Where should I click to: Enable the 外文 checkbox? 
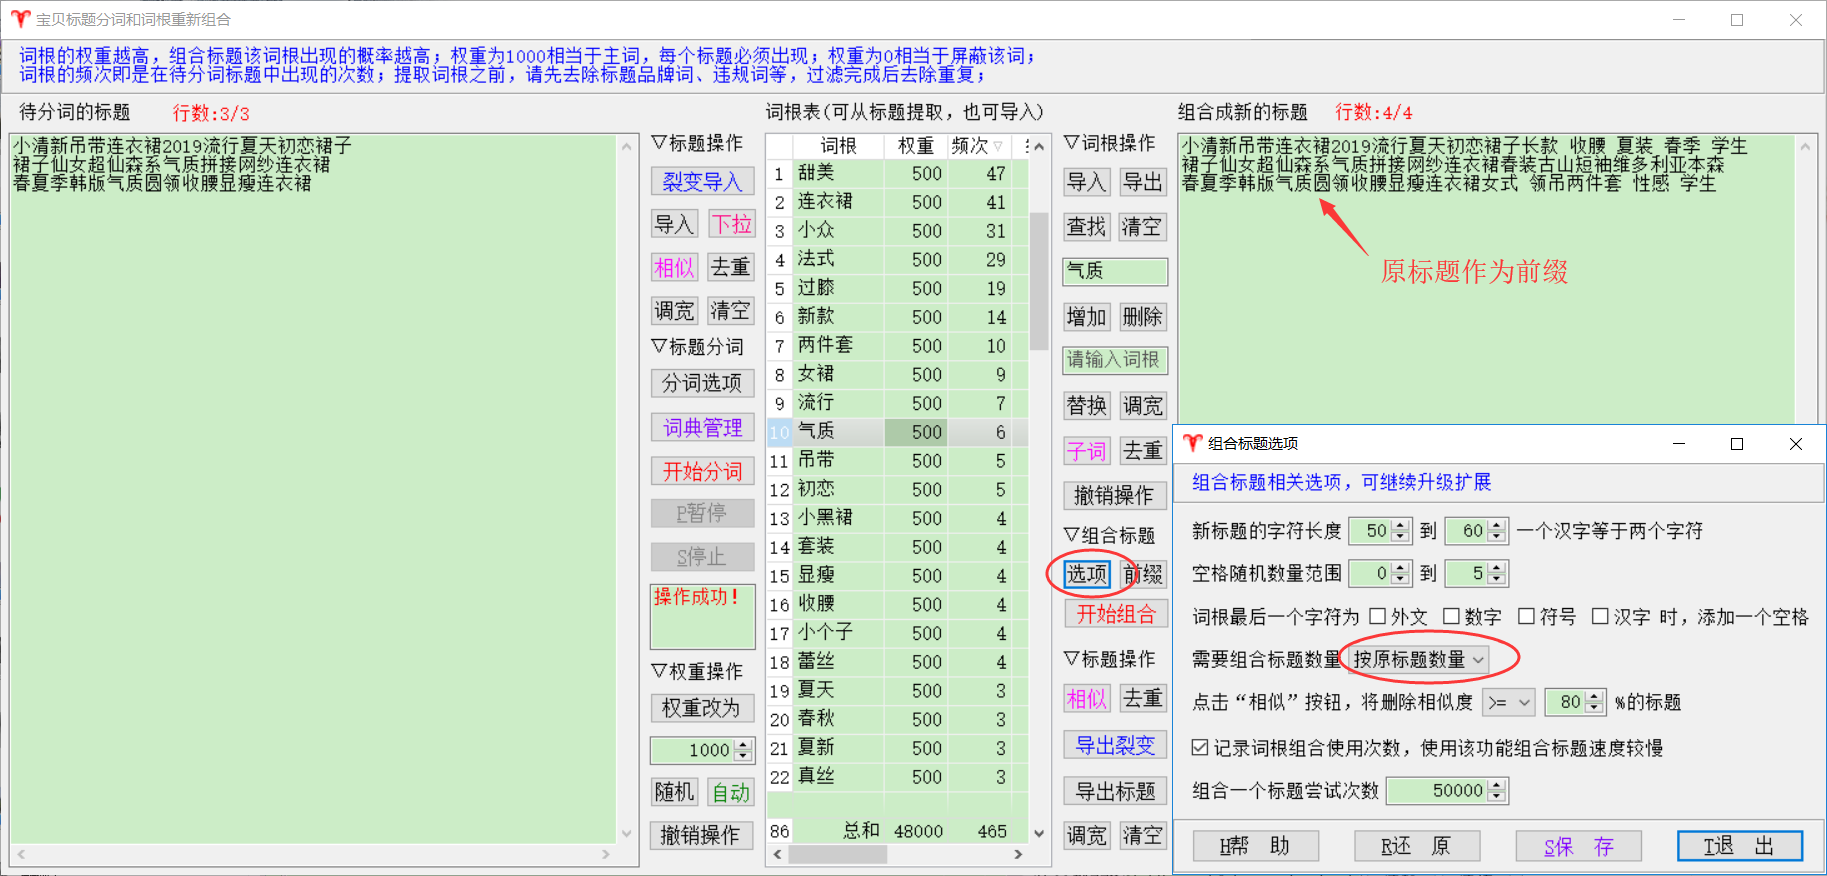1378,616
